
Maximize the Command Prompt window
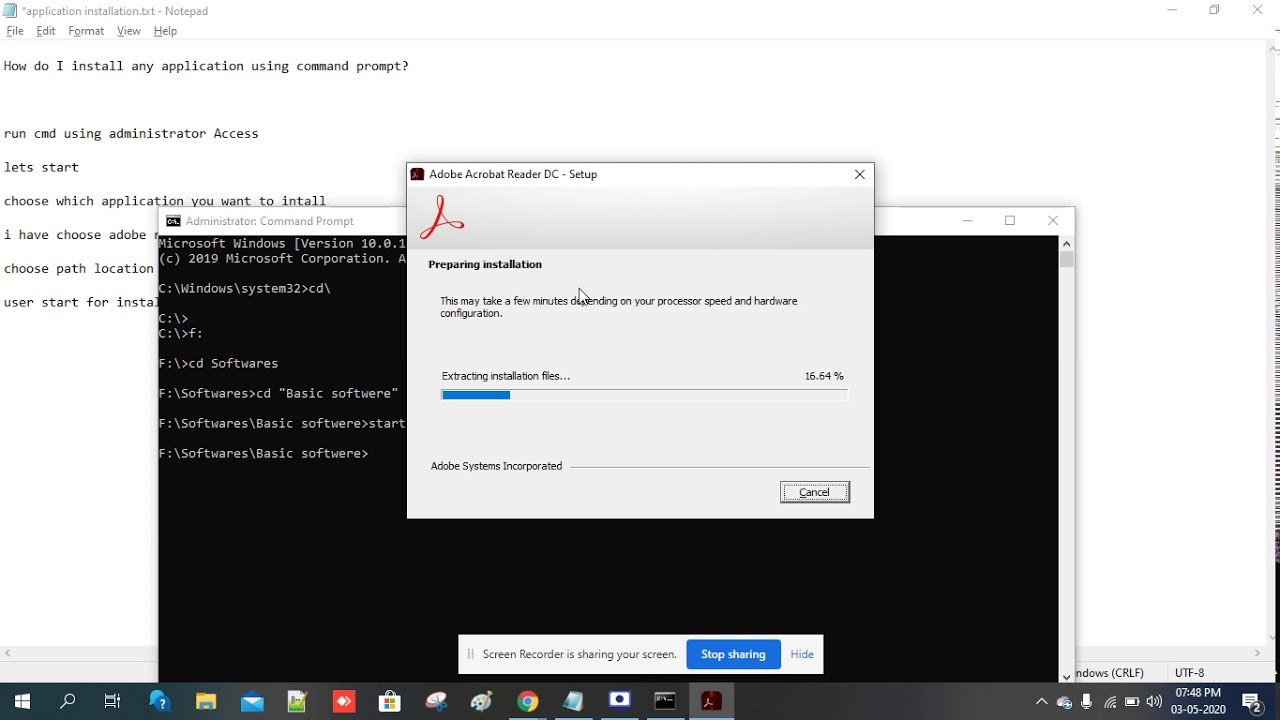1010,221
